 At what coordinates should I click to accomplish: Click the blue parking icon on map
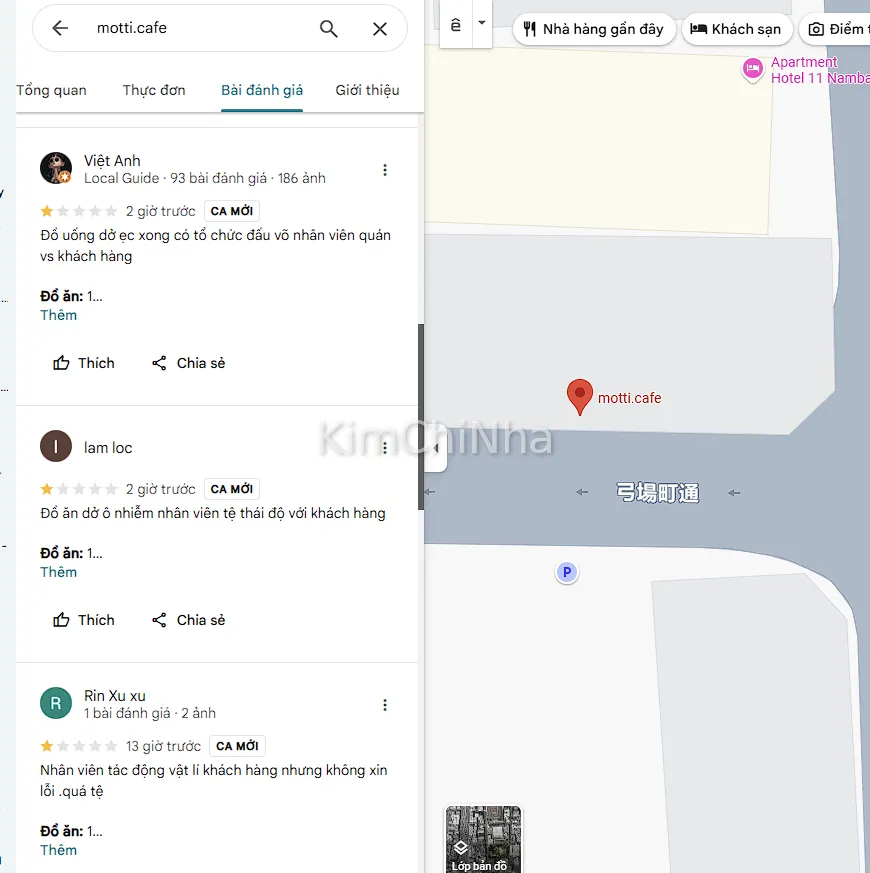tap(567, 573)
